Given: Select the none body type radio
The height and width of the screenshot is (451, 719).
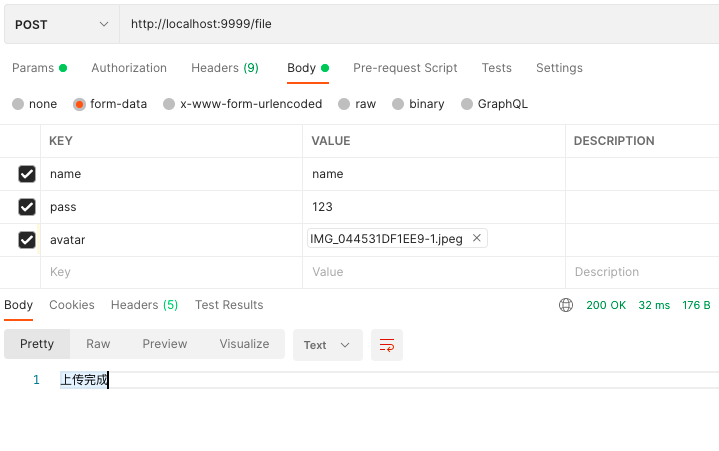Looking at the screenshot, I should coord(18,104).
